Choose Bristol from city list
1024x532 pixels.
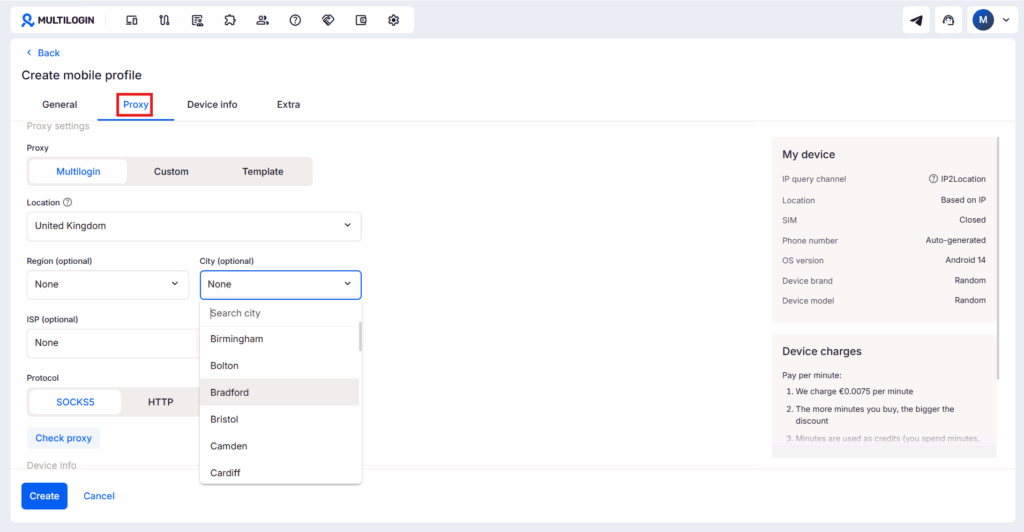[280, 419]
